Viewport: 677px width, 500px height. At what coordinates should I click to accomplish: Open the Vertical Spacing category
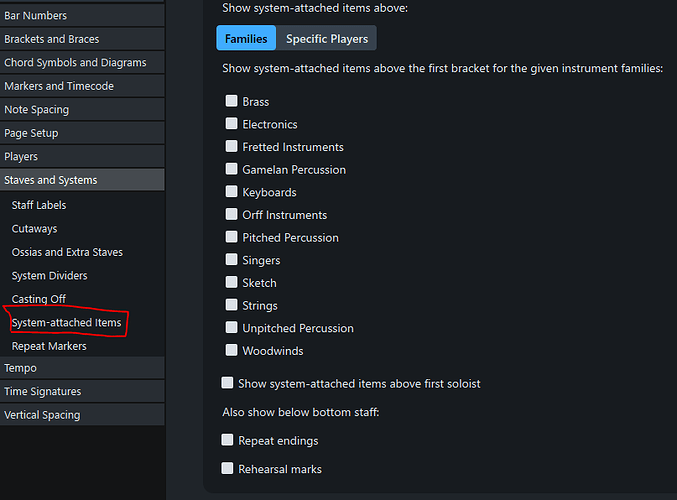(x=42, y=415)
